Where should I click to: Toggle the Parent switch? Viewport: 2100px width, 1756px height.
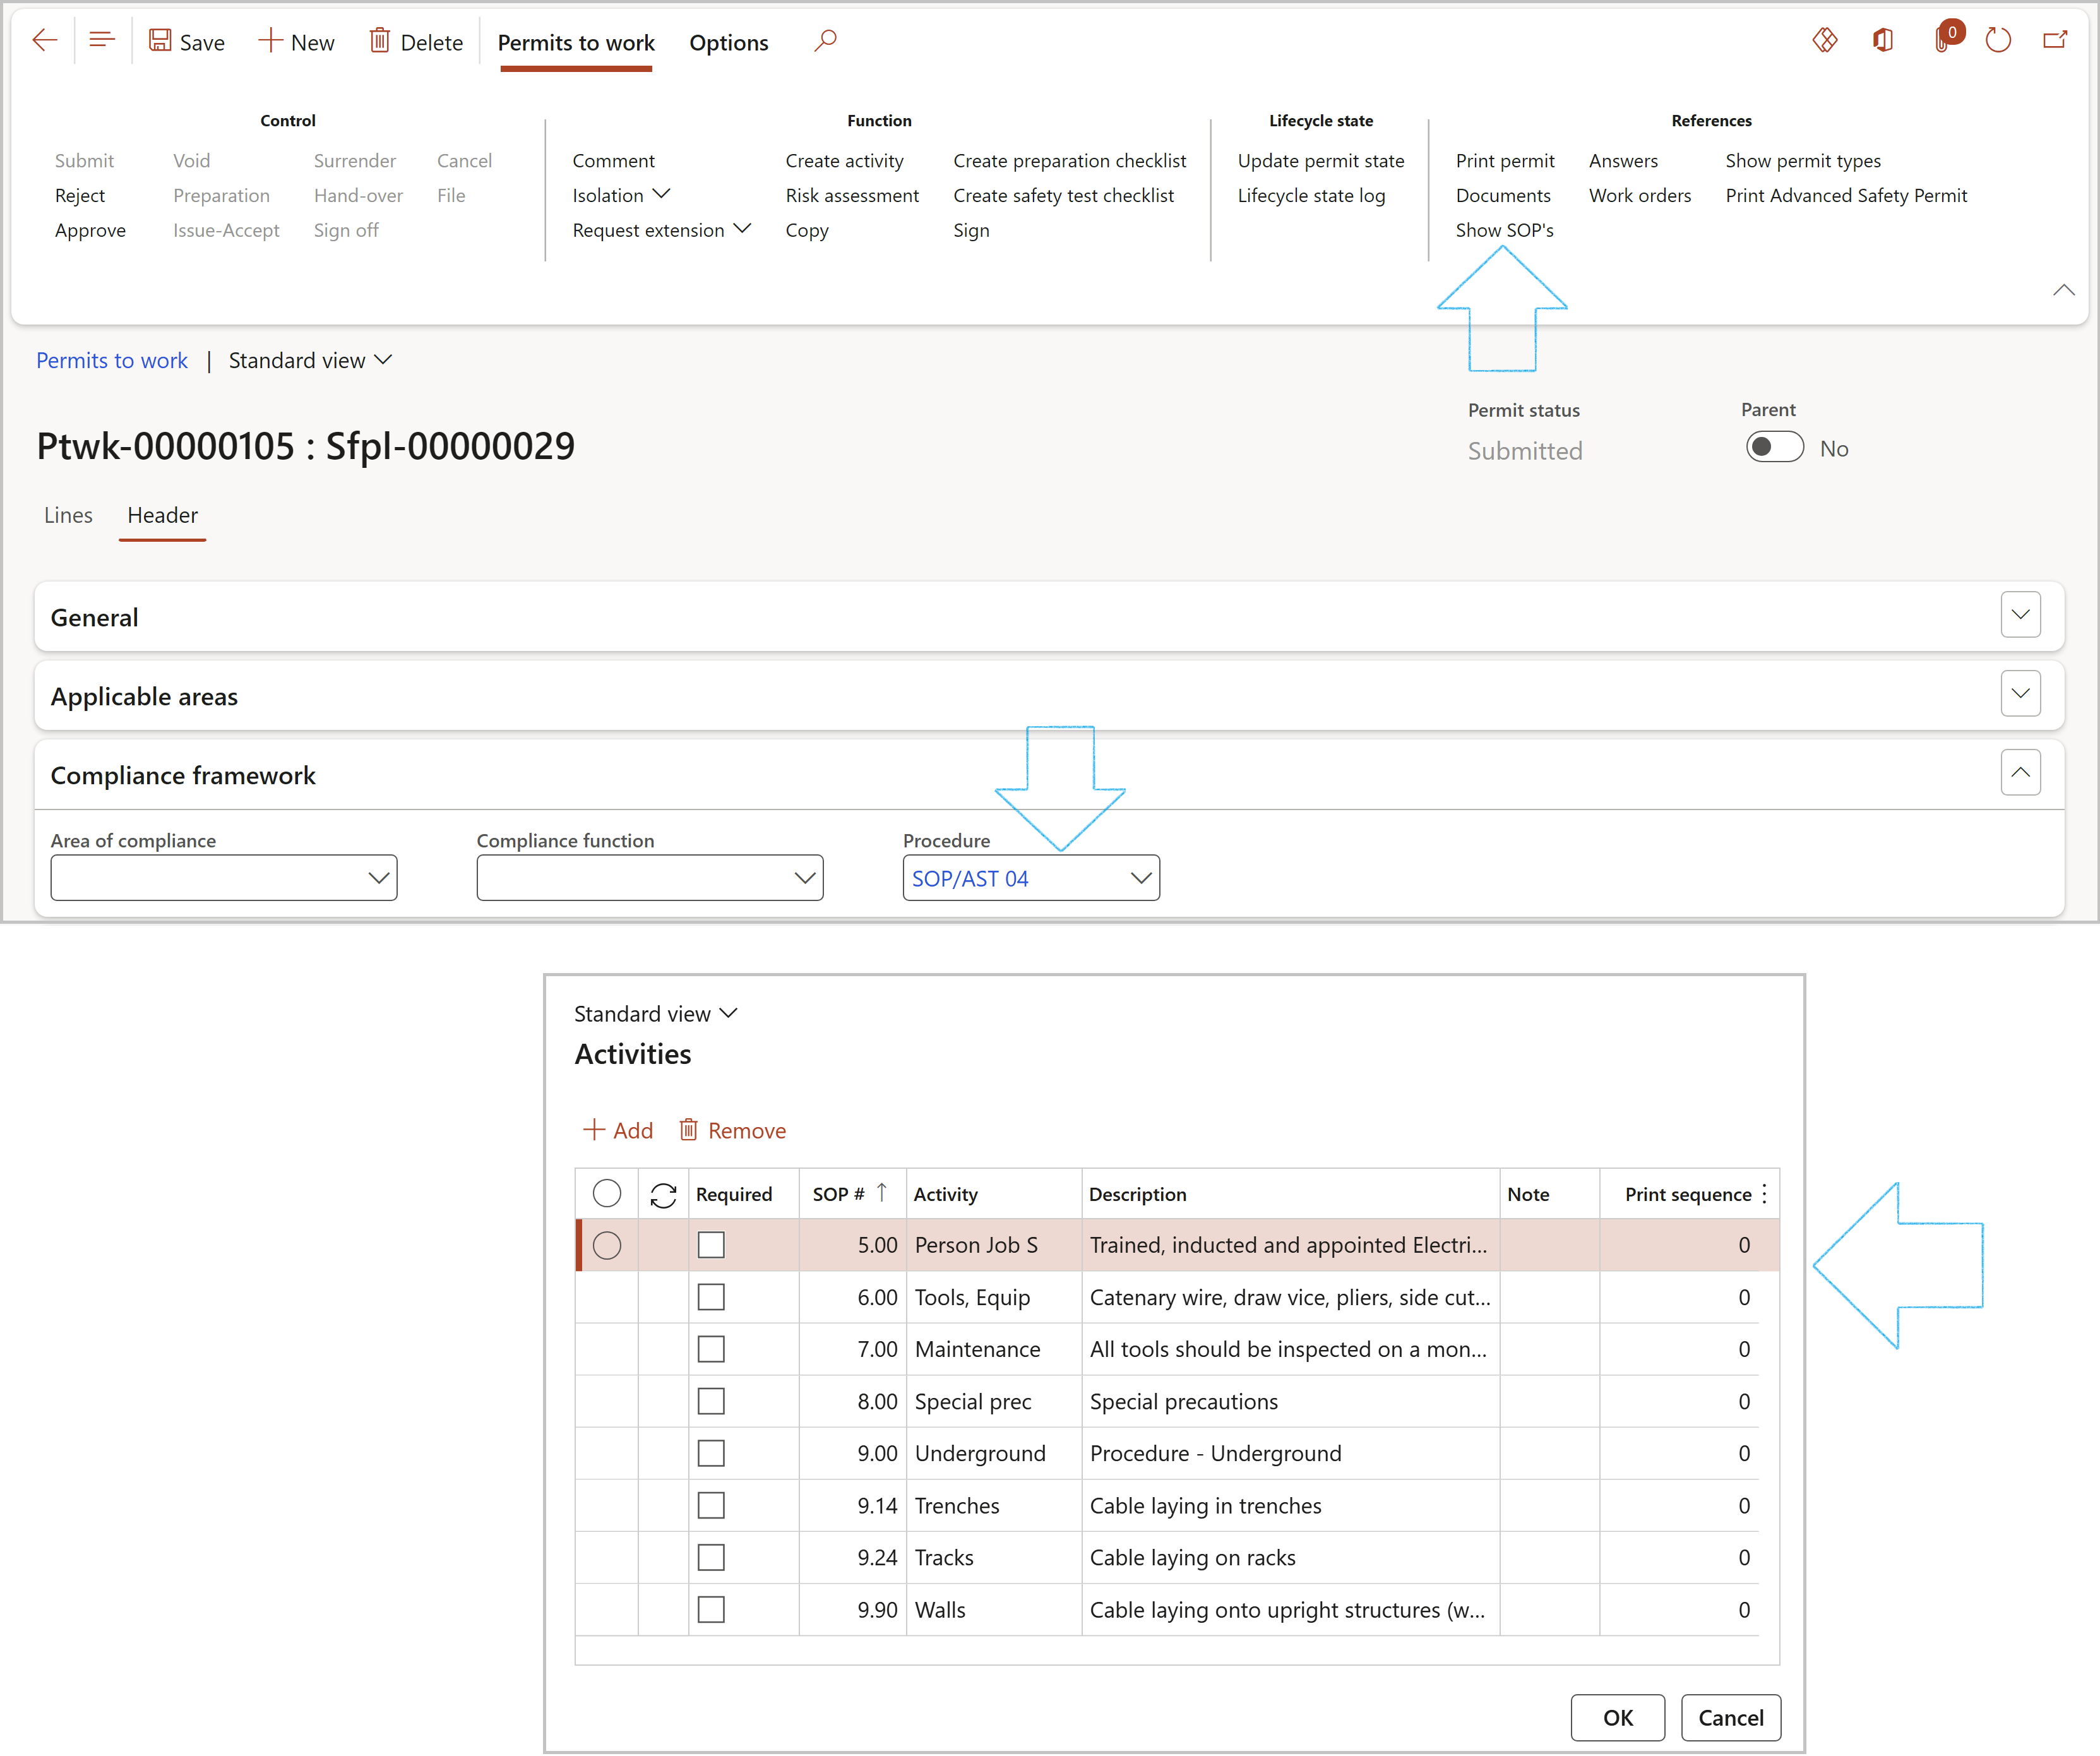[1775, 447]
